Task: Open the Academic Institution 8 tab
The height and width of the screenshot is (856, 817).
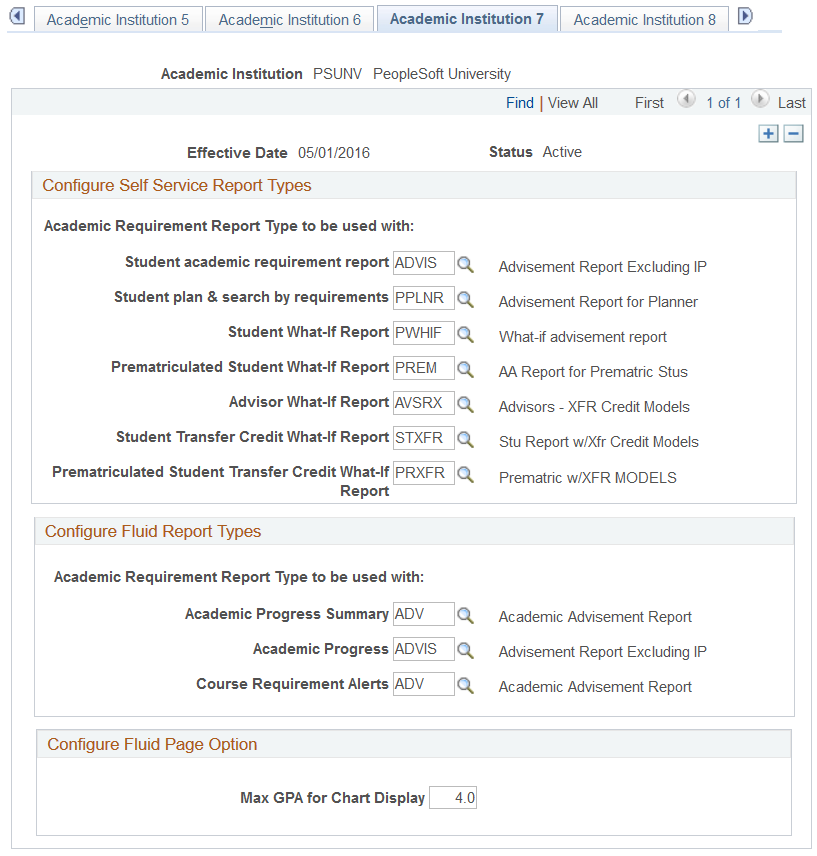Action: pyautogui.click(x=644, y=18)
